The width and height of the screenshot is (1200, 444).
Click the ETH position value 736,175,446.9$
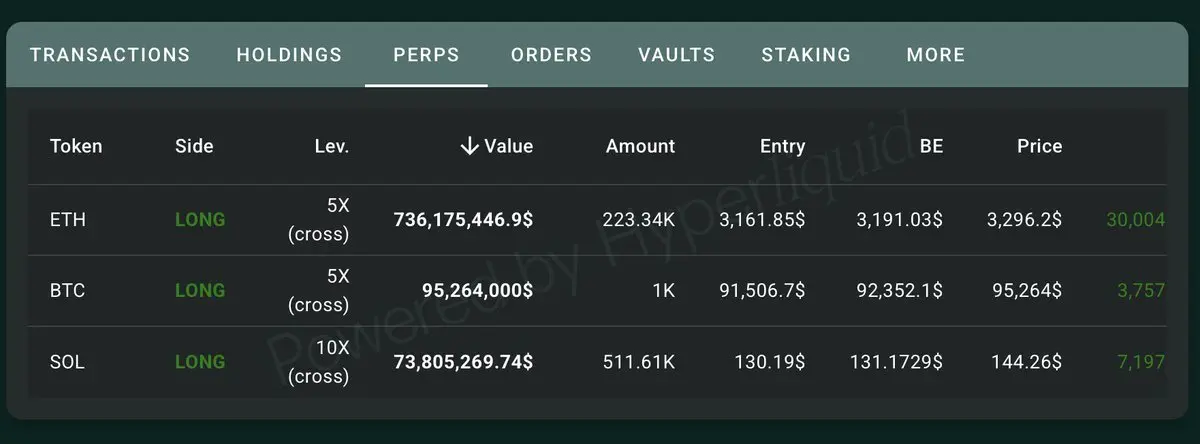[463, 220]
